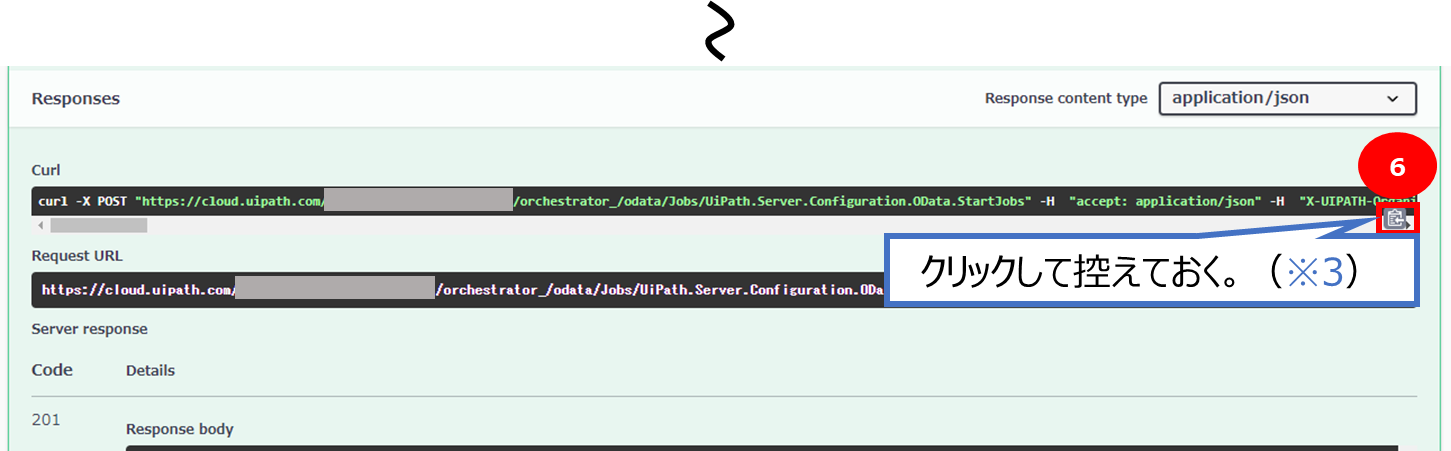Click the Server response label
This screenshot has height=451, width=1451.
click(x=89, y=328)
